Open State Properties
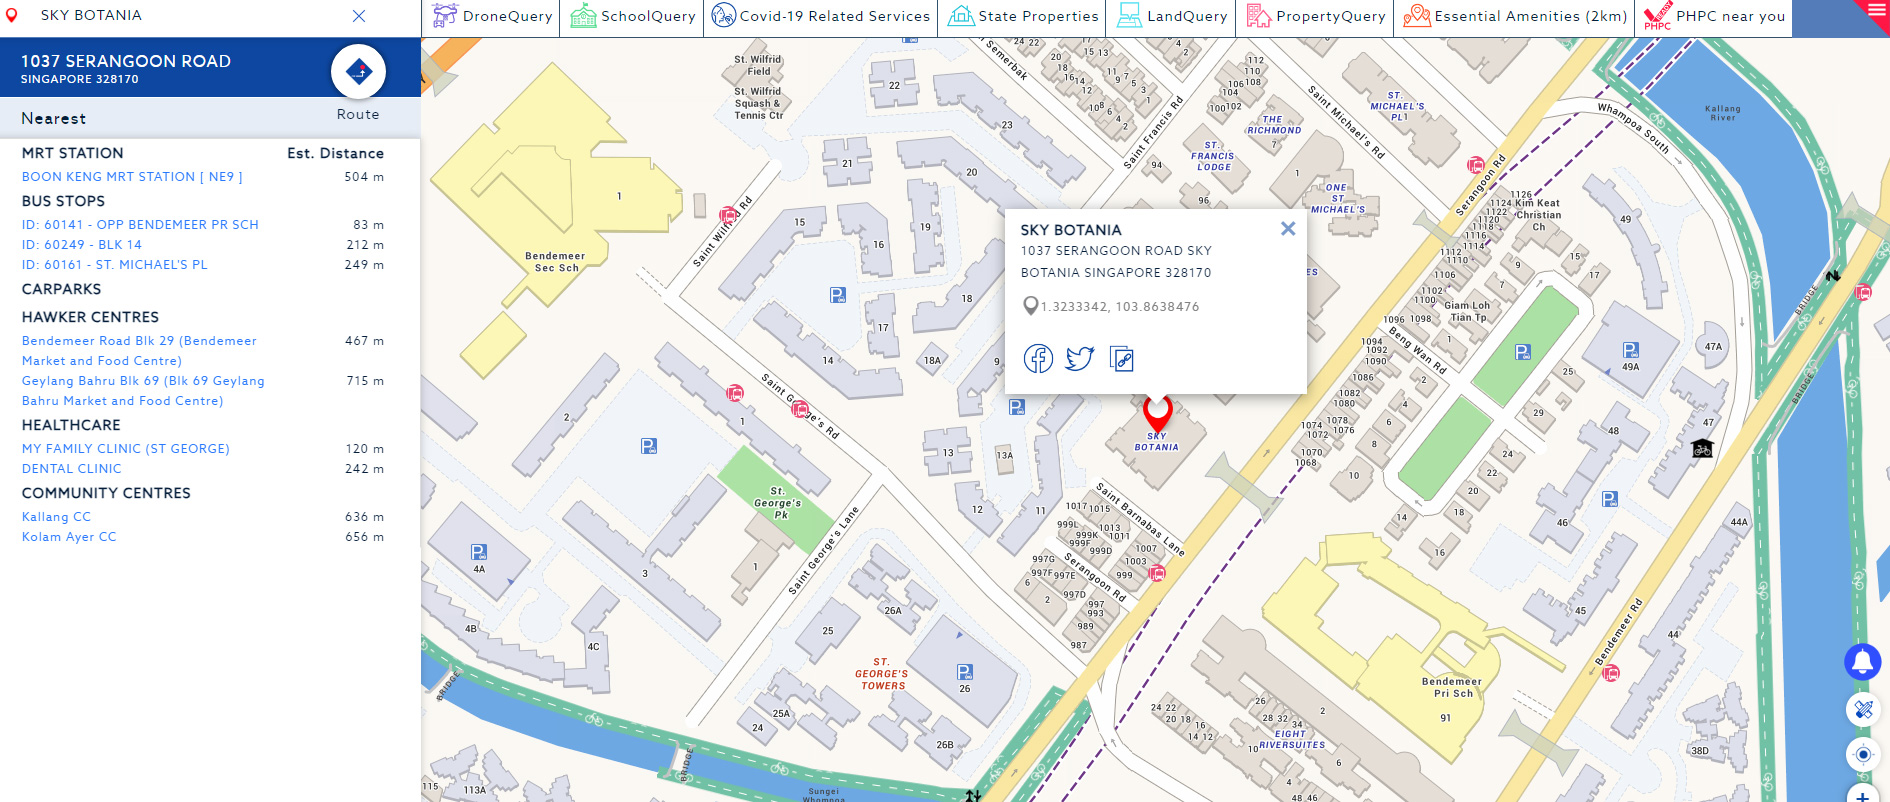The image size is (1890, 802). (x=1022, y=16)
